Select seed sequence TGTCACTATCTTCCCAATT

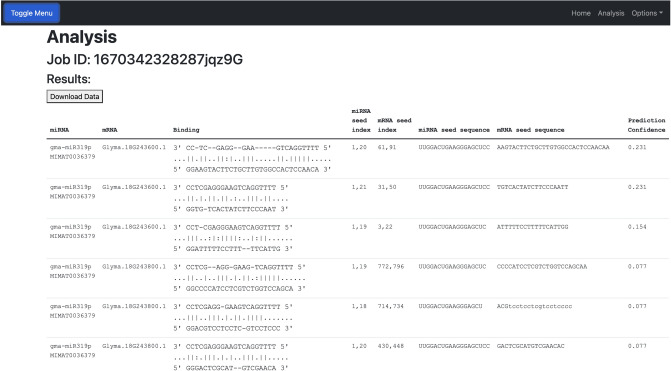point(532,187)
